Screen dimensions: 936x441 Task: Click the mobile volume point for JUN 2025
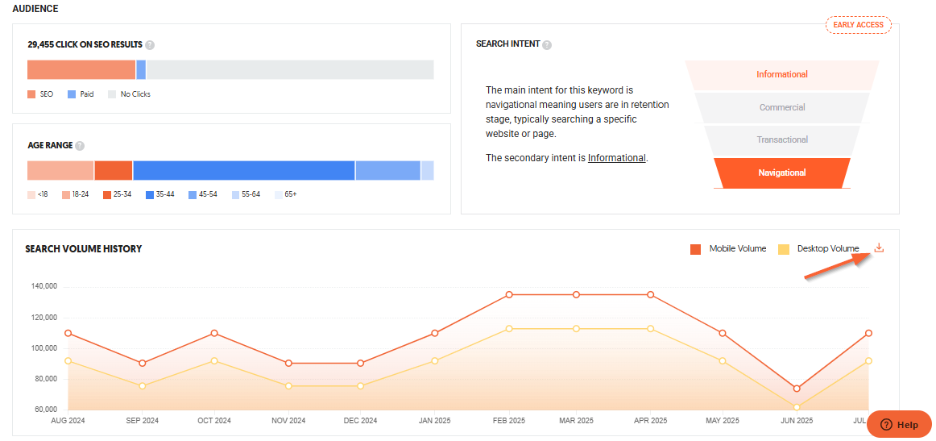tap(797, 388)
